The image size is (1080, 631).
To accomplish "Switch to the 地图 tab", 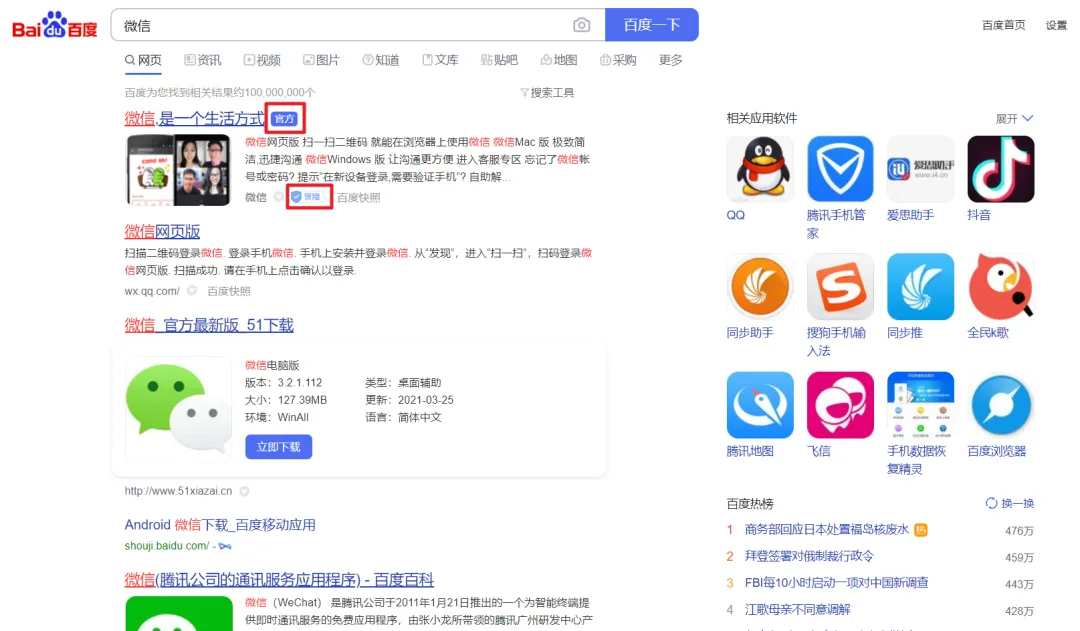I will pos(559,60).
